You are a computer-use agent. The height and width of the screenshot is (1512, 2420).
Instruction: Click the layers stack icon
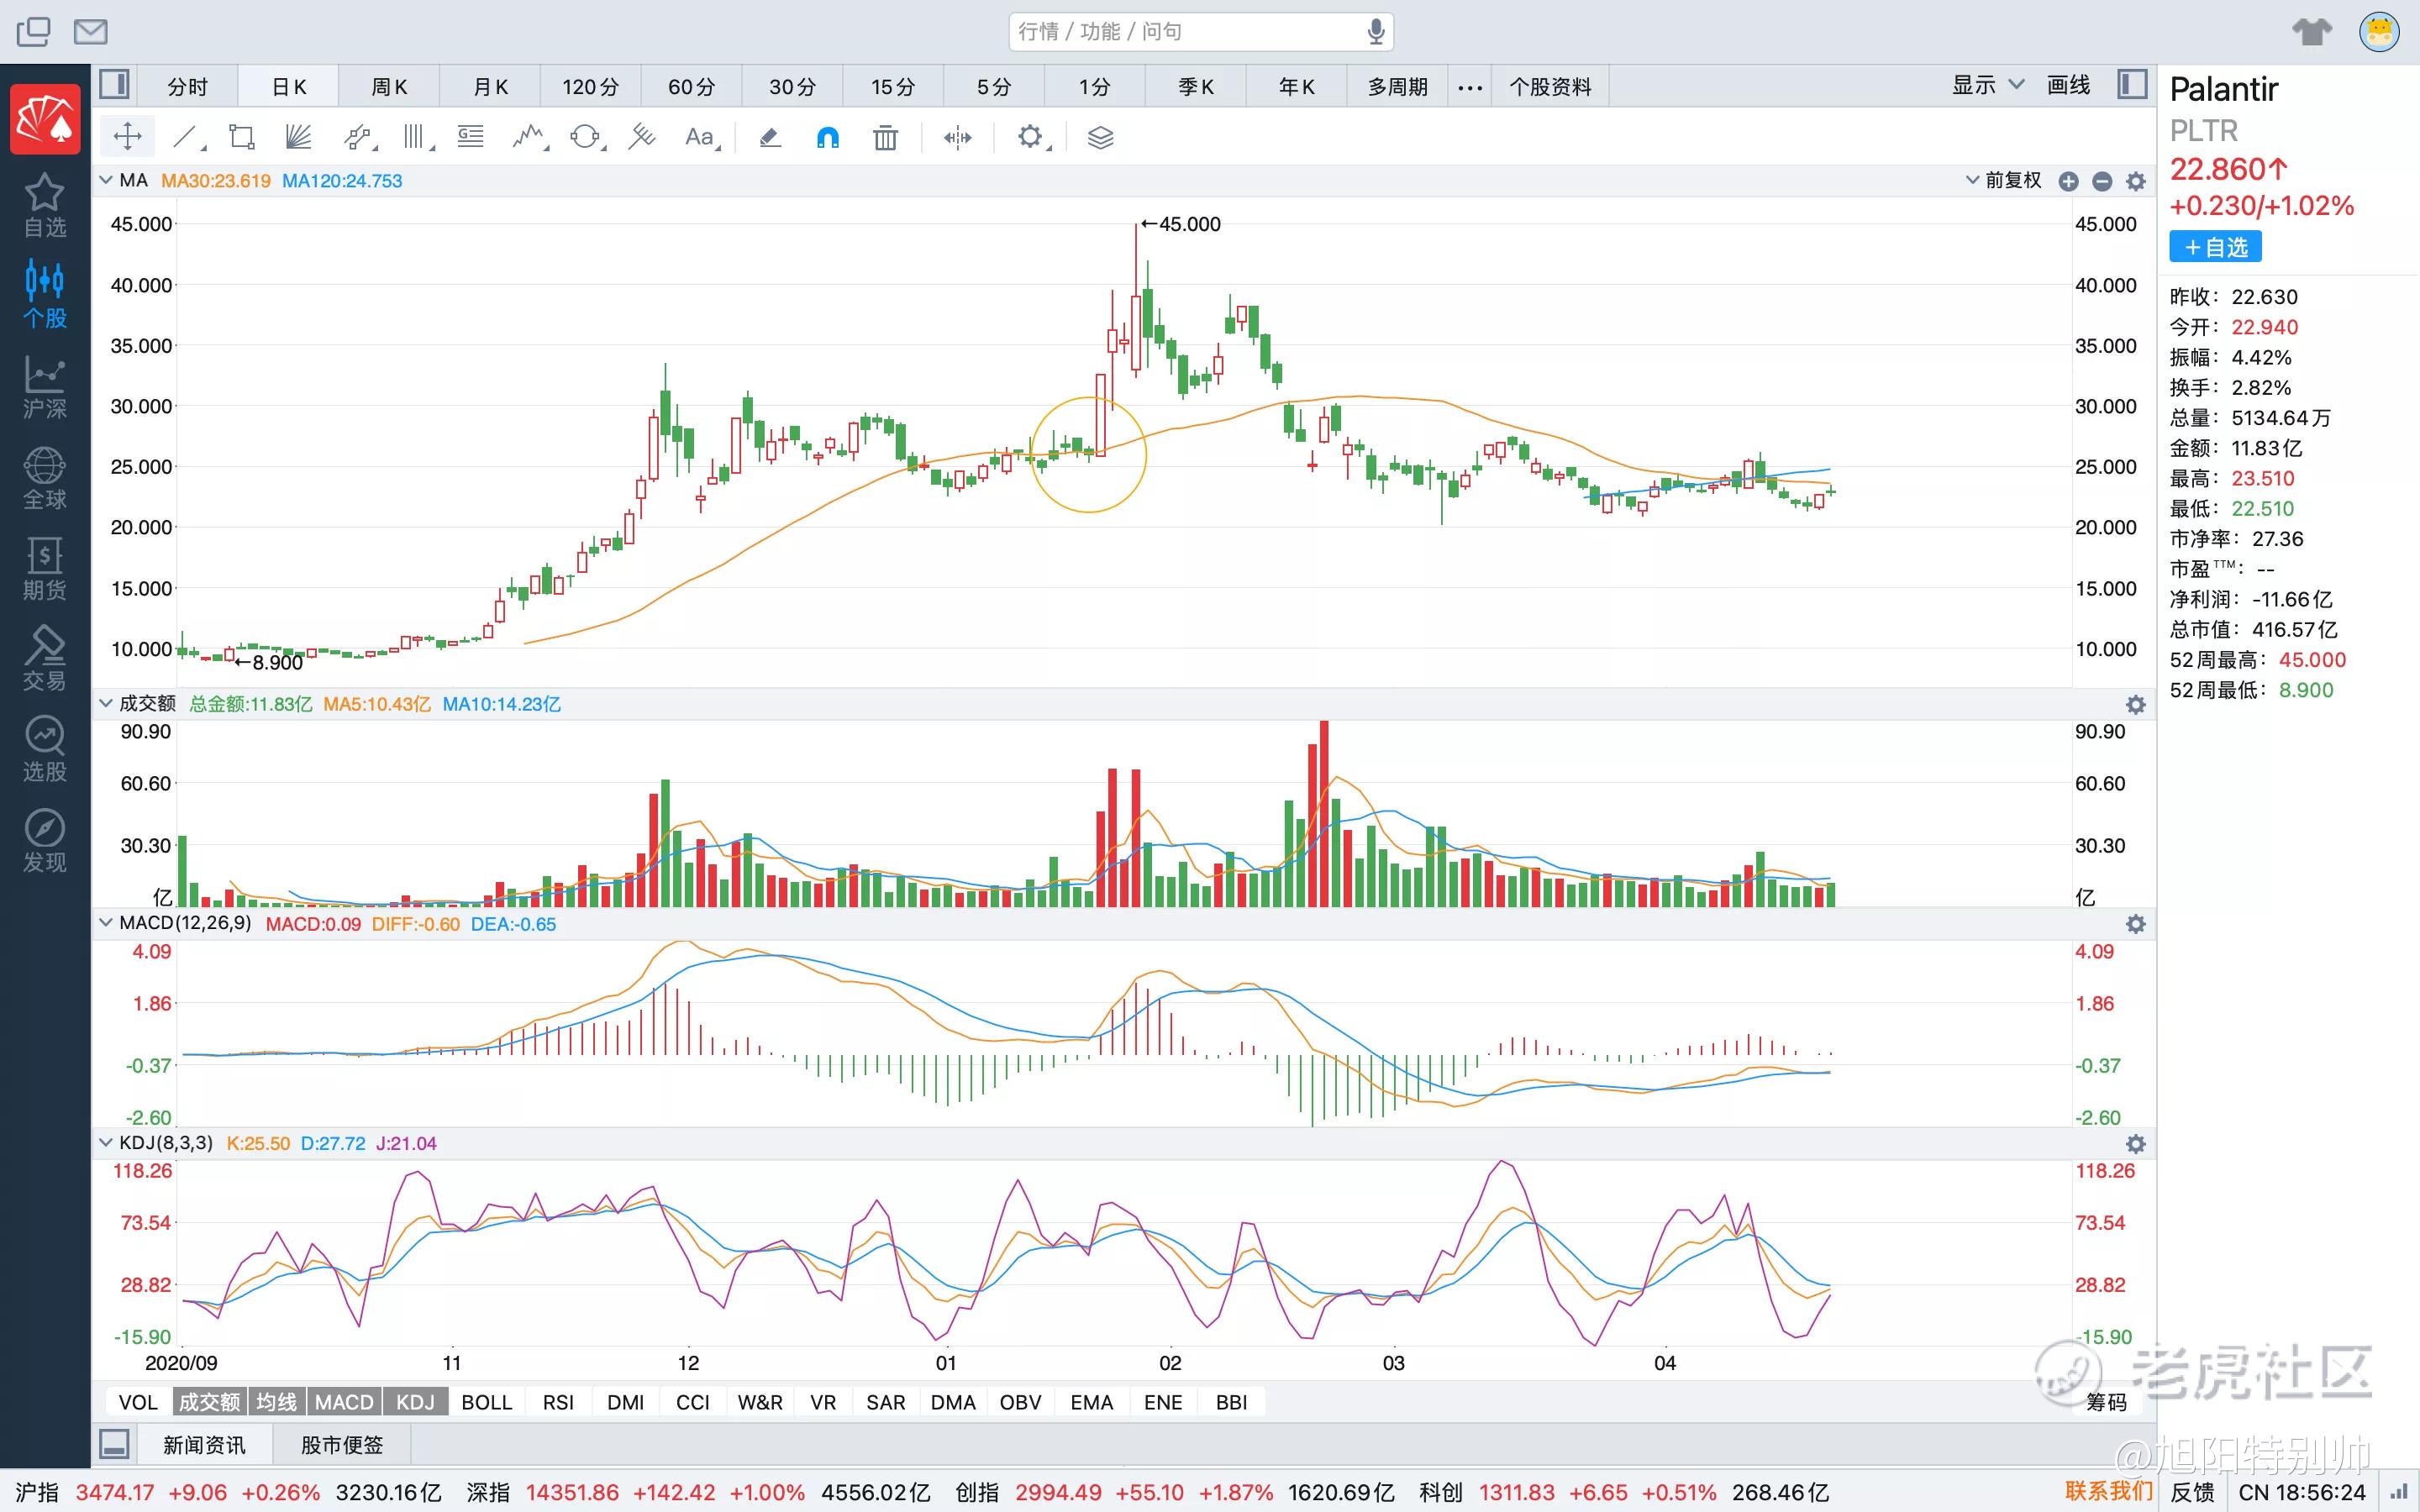1100,137
